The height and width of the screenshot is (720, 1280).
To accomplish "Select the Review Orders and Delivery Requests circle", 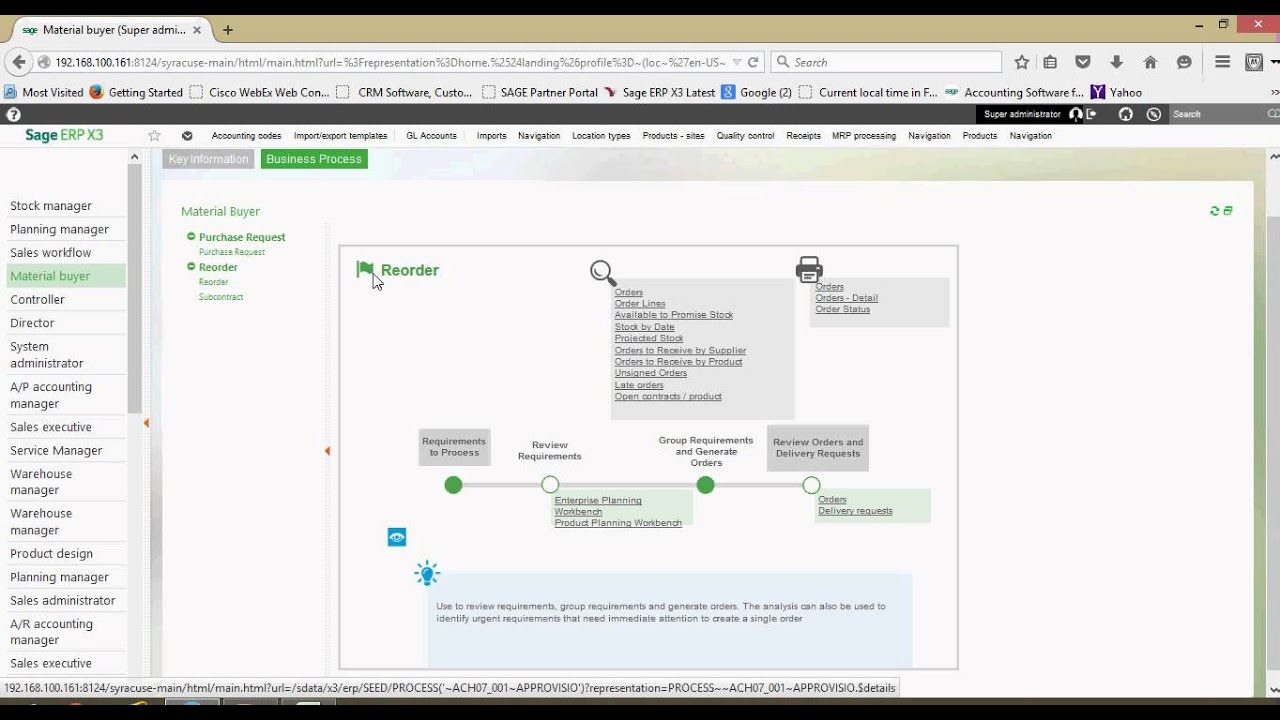I will pos(811,485).
